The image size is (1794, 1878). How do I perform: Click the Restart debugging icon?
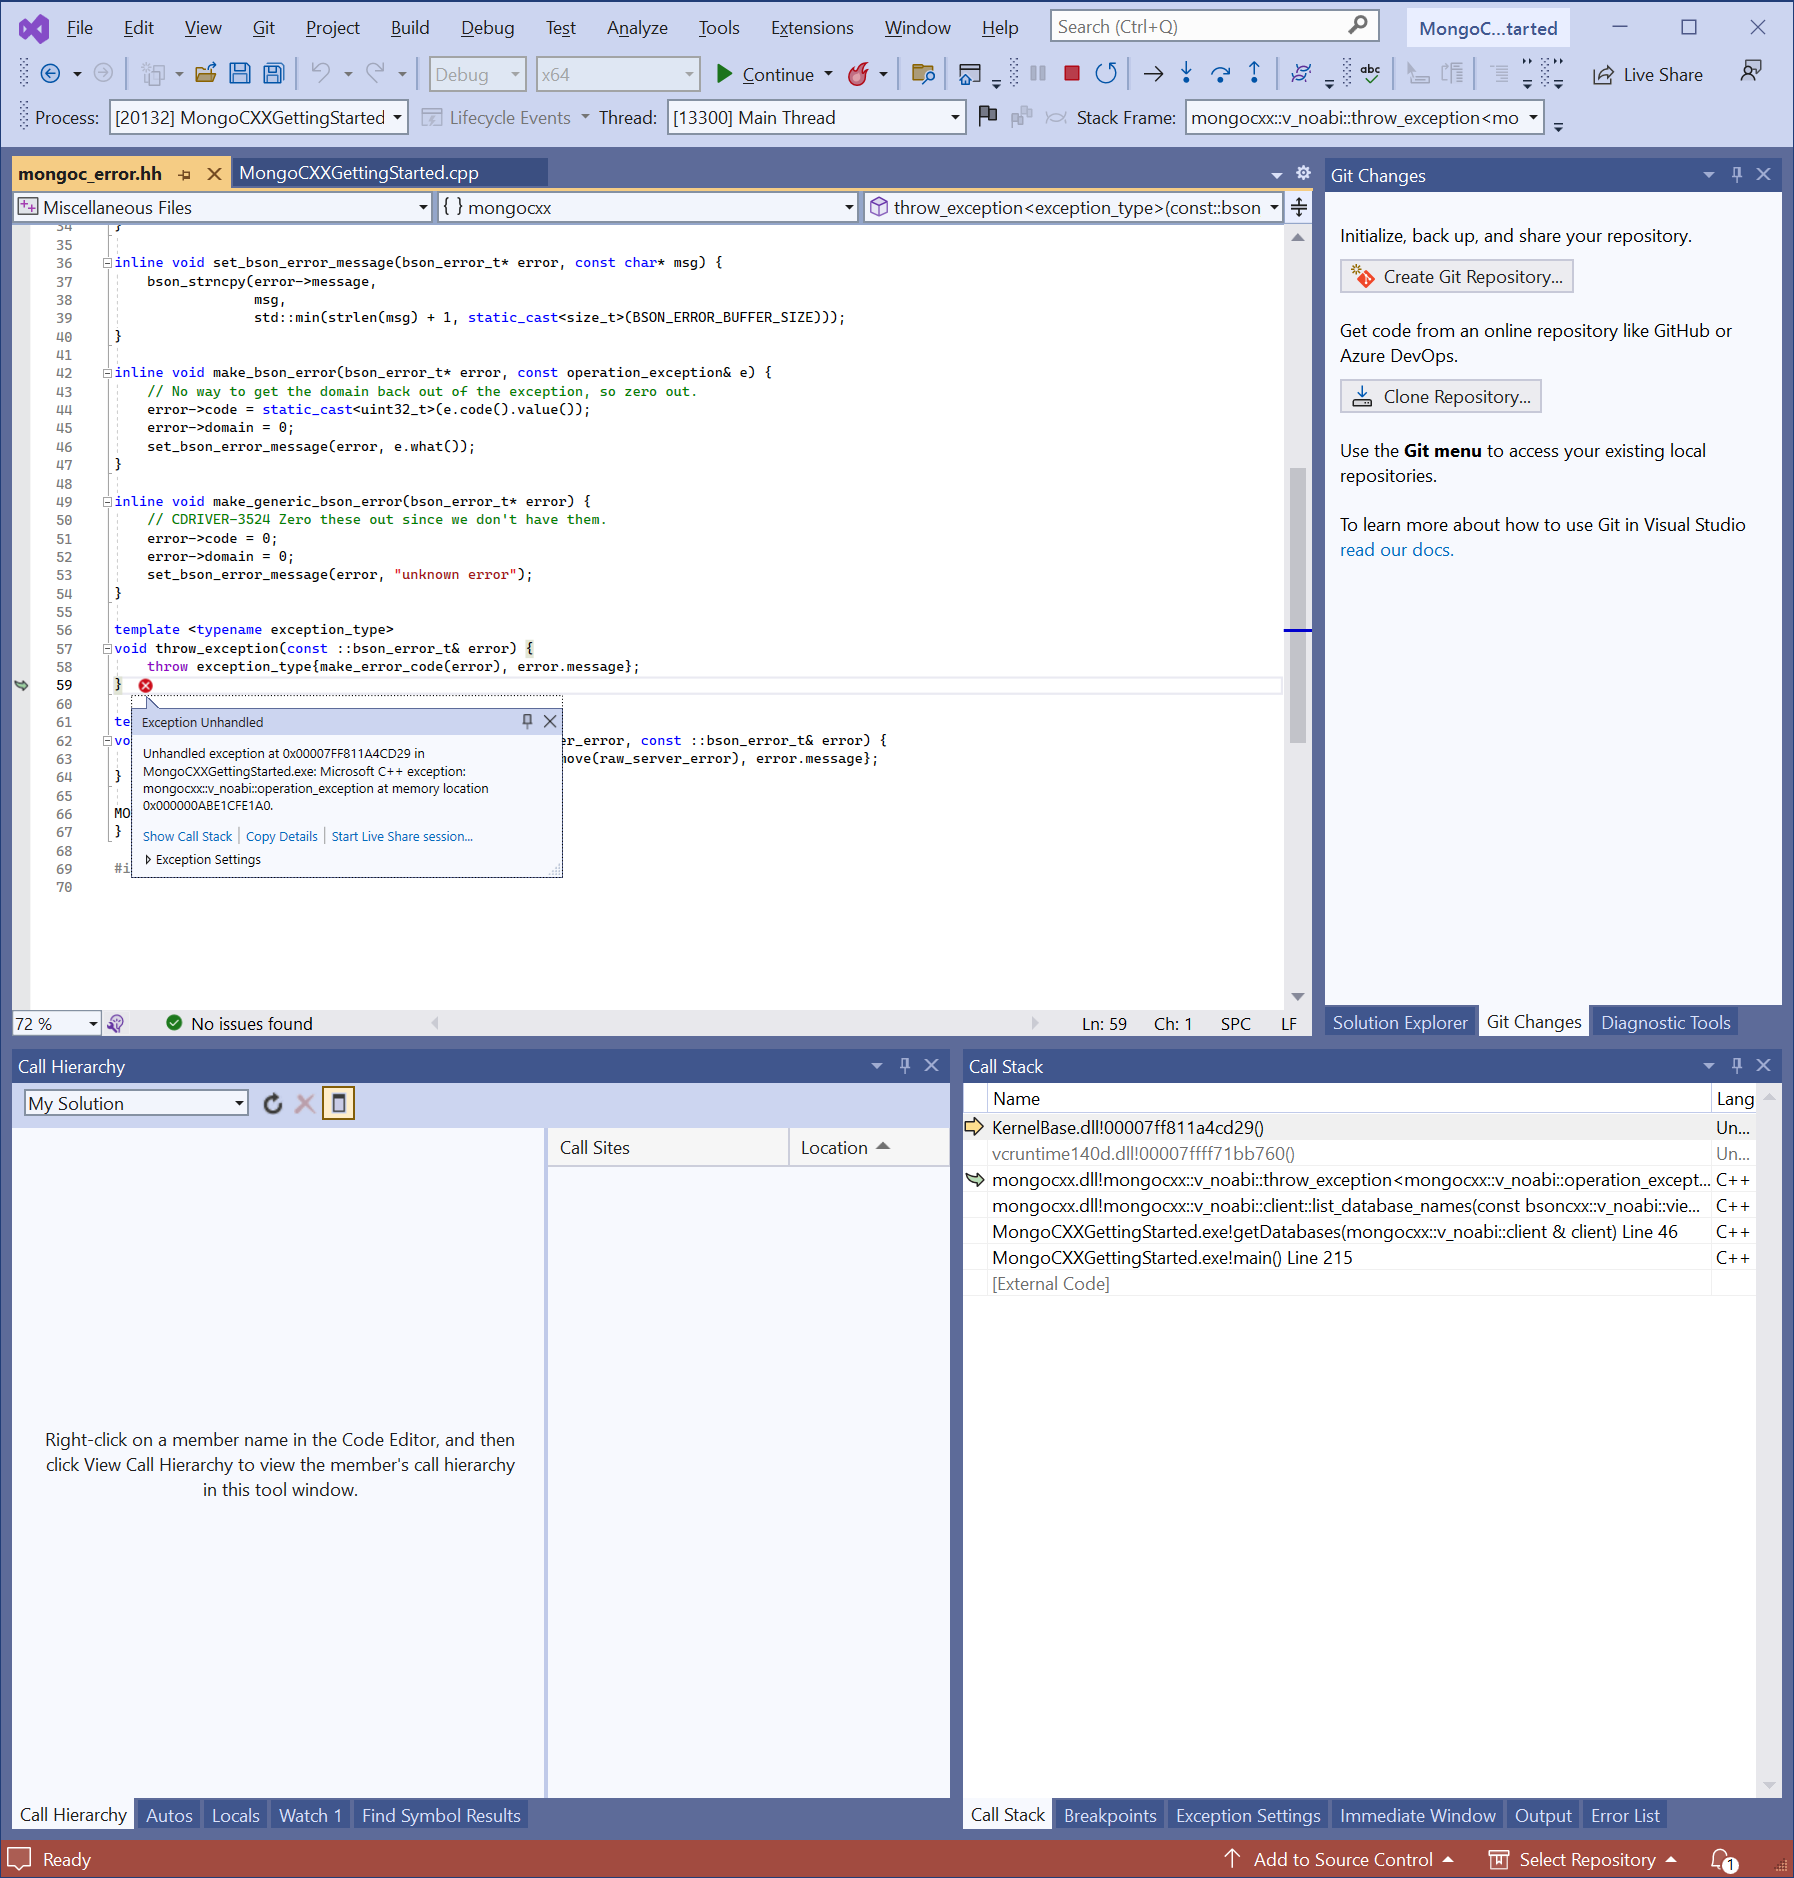tap(1105, 73)
